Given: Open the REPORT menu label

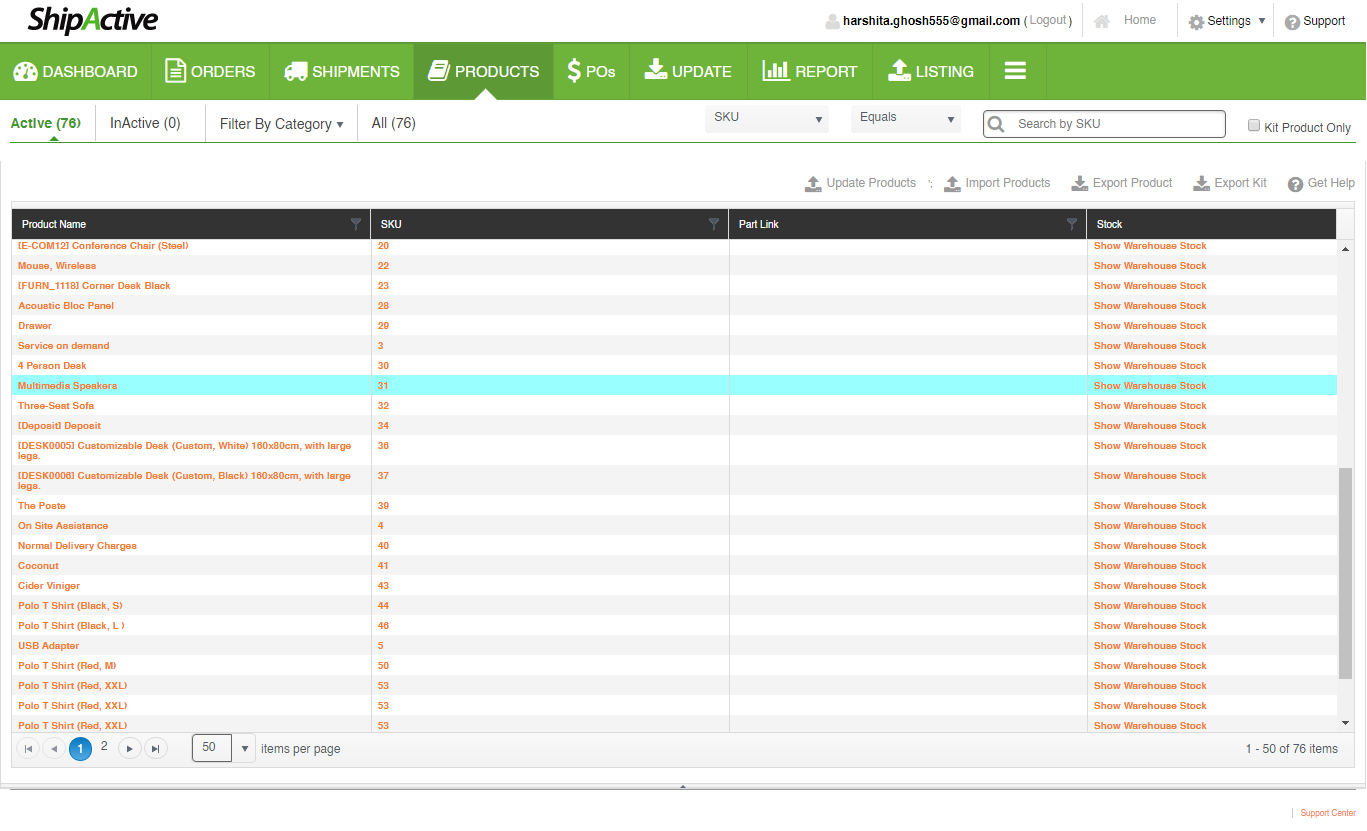Looking at the screenshot, I should click(x=826, y=71).
